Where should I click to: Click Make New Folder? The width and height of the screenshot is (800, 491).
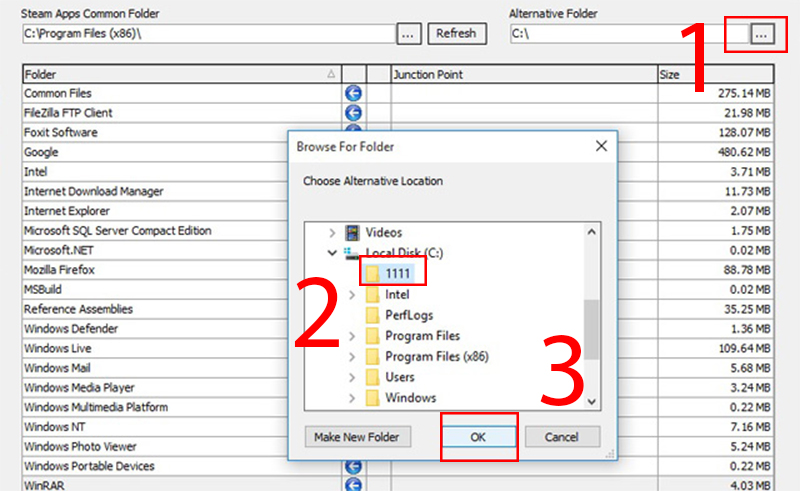[357, 437]
